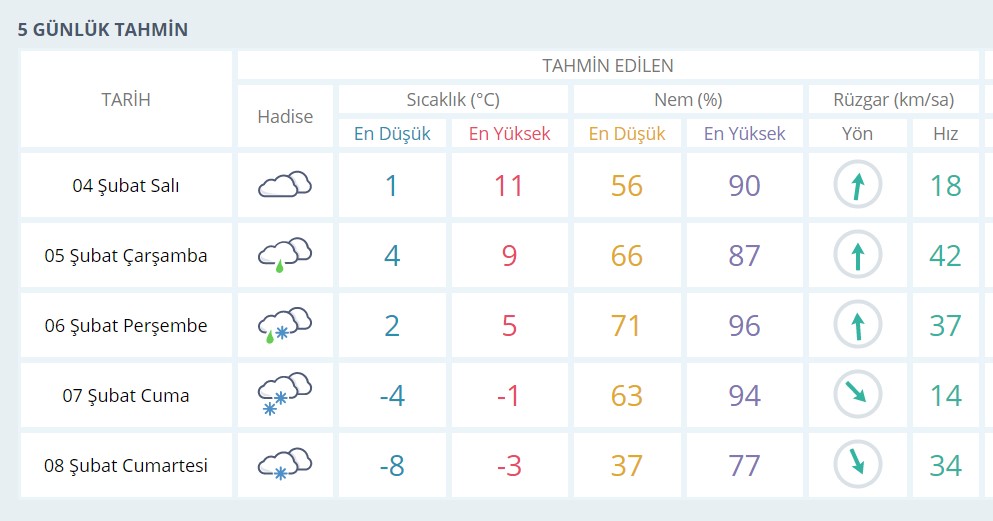Click the wind direction arrow for 08 Şubat Cumartesi
Image resolution: width=993 pixels, height=521 pixels.
click(857, 465)
